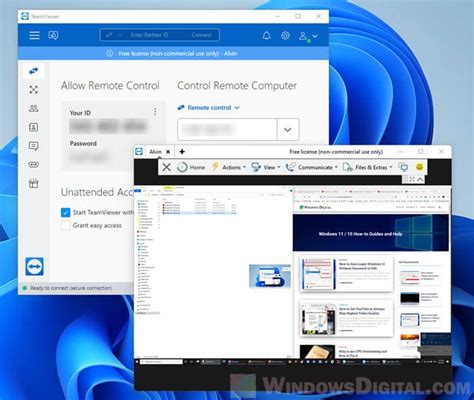Click the TeamViewer icon in session window title
The image size is (474, 400).
click(139, 152)
